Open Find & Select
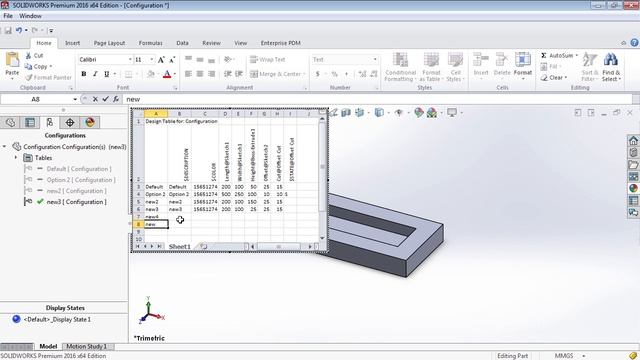 [x=611, y=67]
